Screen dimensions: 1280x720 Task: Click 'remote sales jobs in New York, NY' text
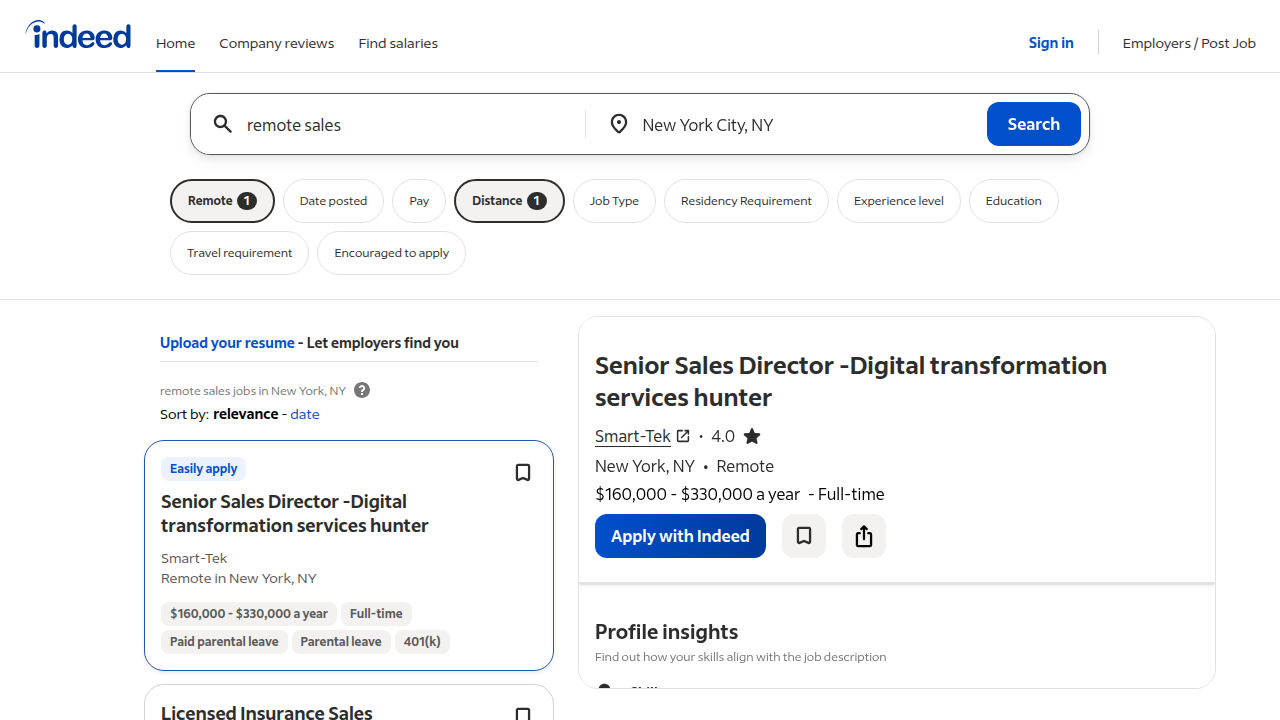pos(253,391)
